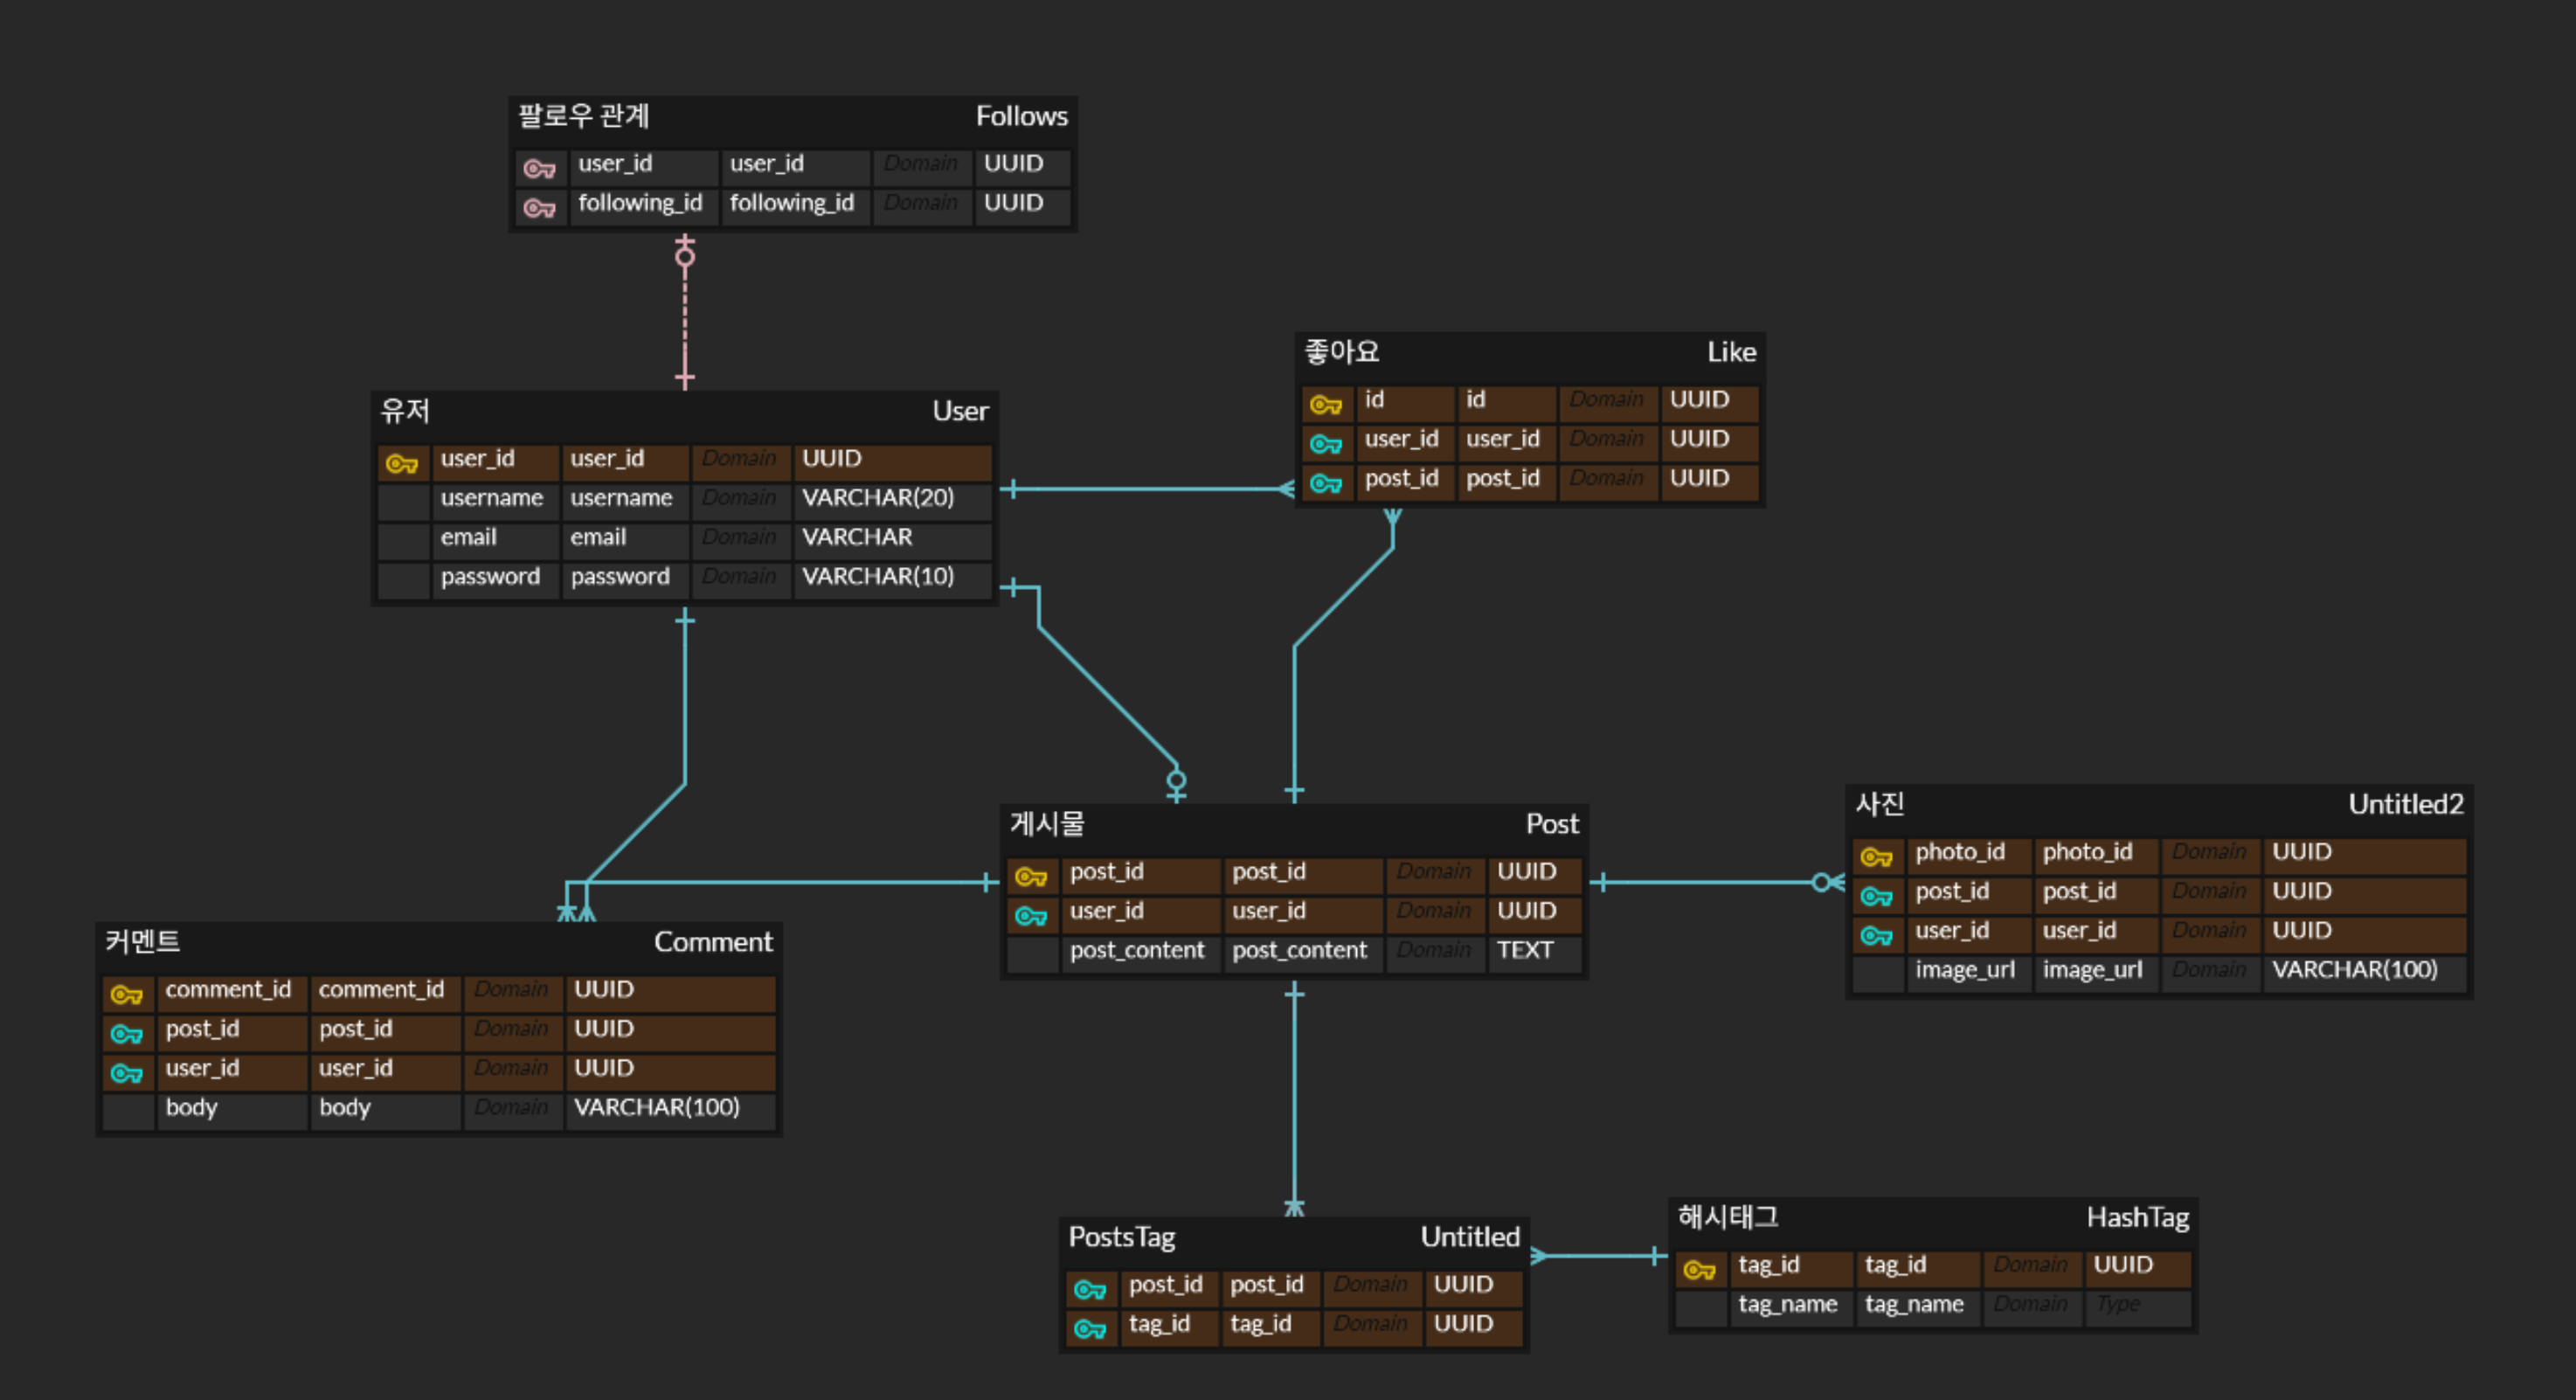Image resolution: width=2576 pixels, height=1400 pixels.
Task: Click the cyan key icon beside Post user_id
Action: (1030, 915)
